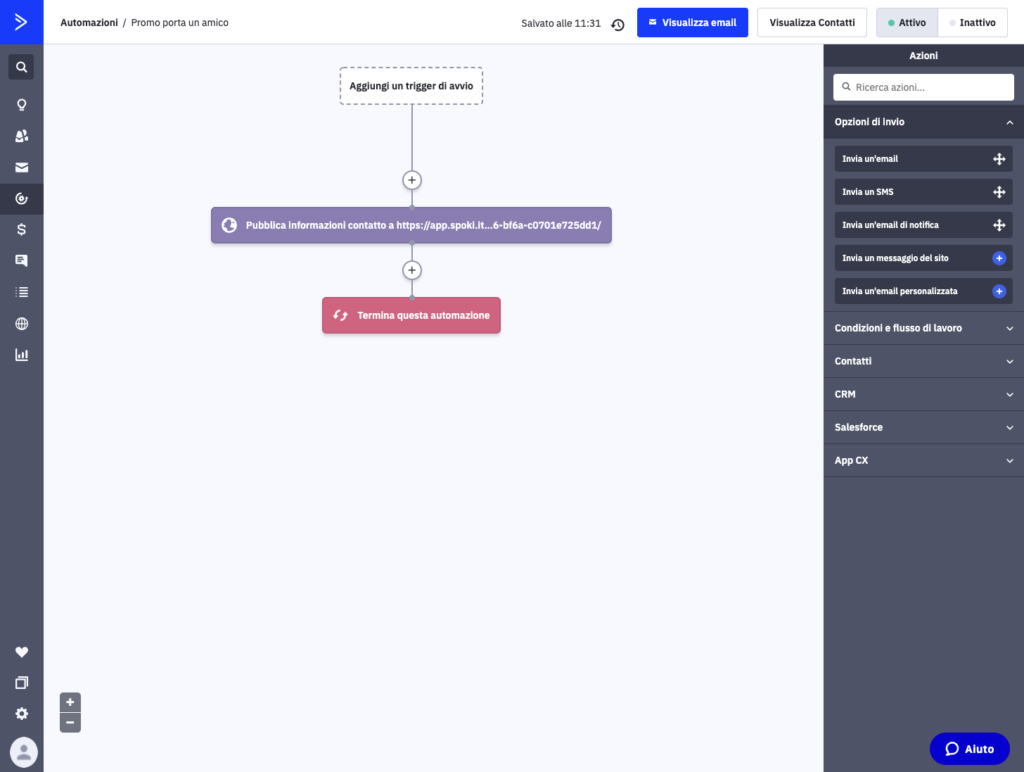The width and height of the screenshot is (1024, 772).
Task: Open Deals dollar icon in sidebar
Action: click(21, 229)
